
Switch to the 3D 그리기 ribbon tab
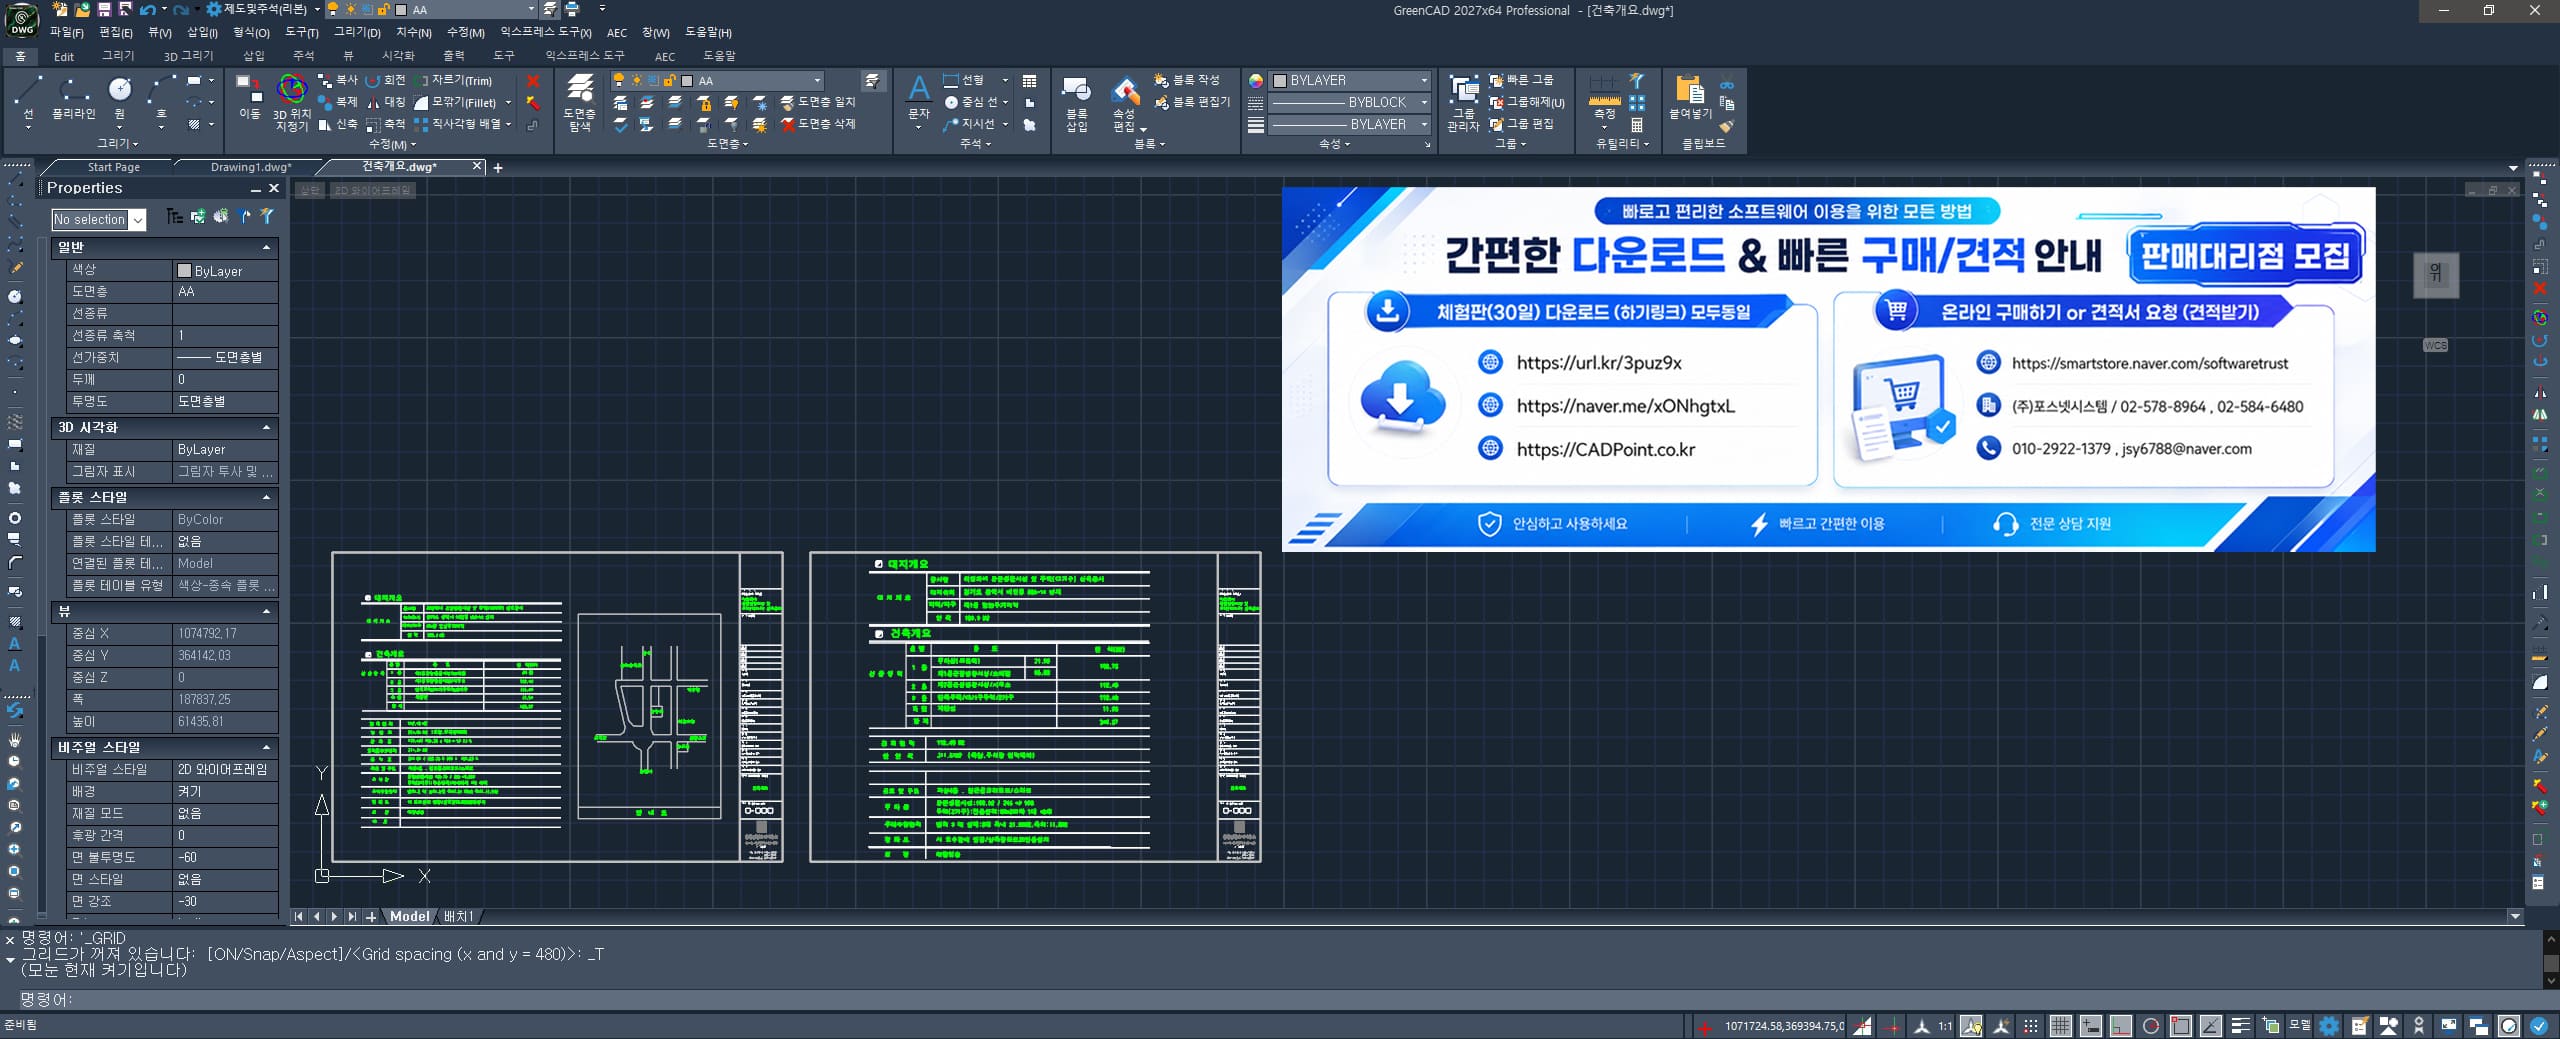point(188,56)
